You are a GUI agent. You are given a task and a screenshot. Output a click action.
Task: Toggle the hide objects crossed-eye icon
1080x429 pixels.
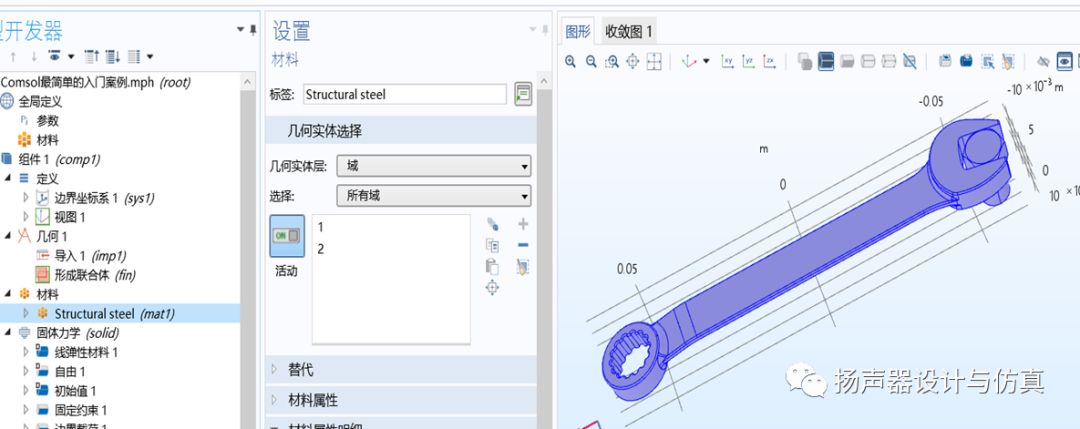[1043, 62]
